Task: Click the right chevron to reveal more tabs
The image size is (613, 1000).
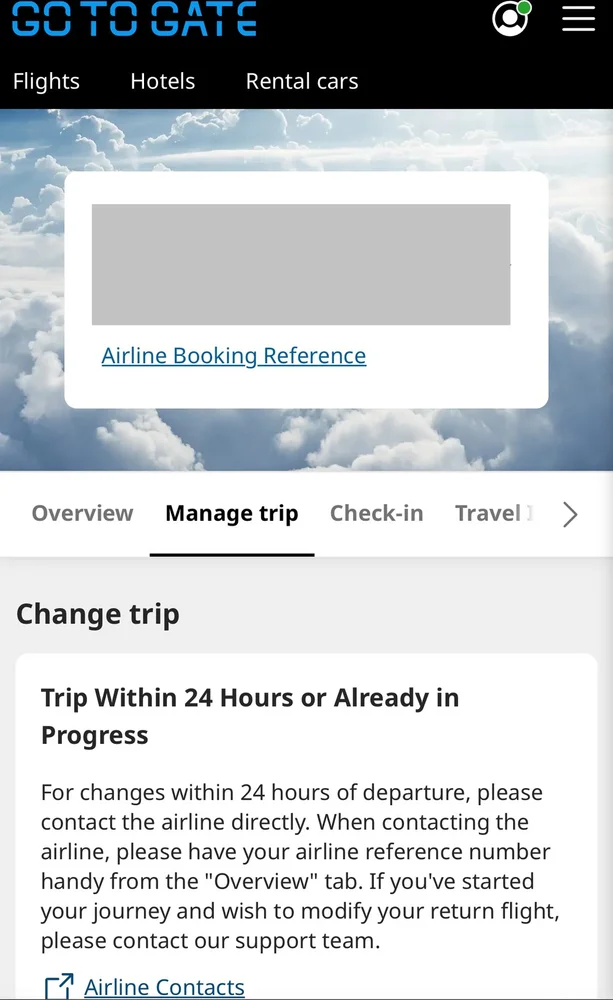Action: (570, 514)
